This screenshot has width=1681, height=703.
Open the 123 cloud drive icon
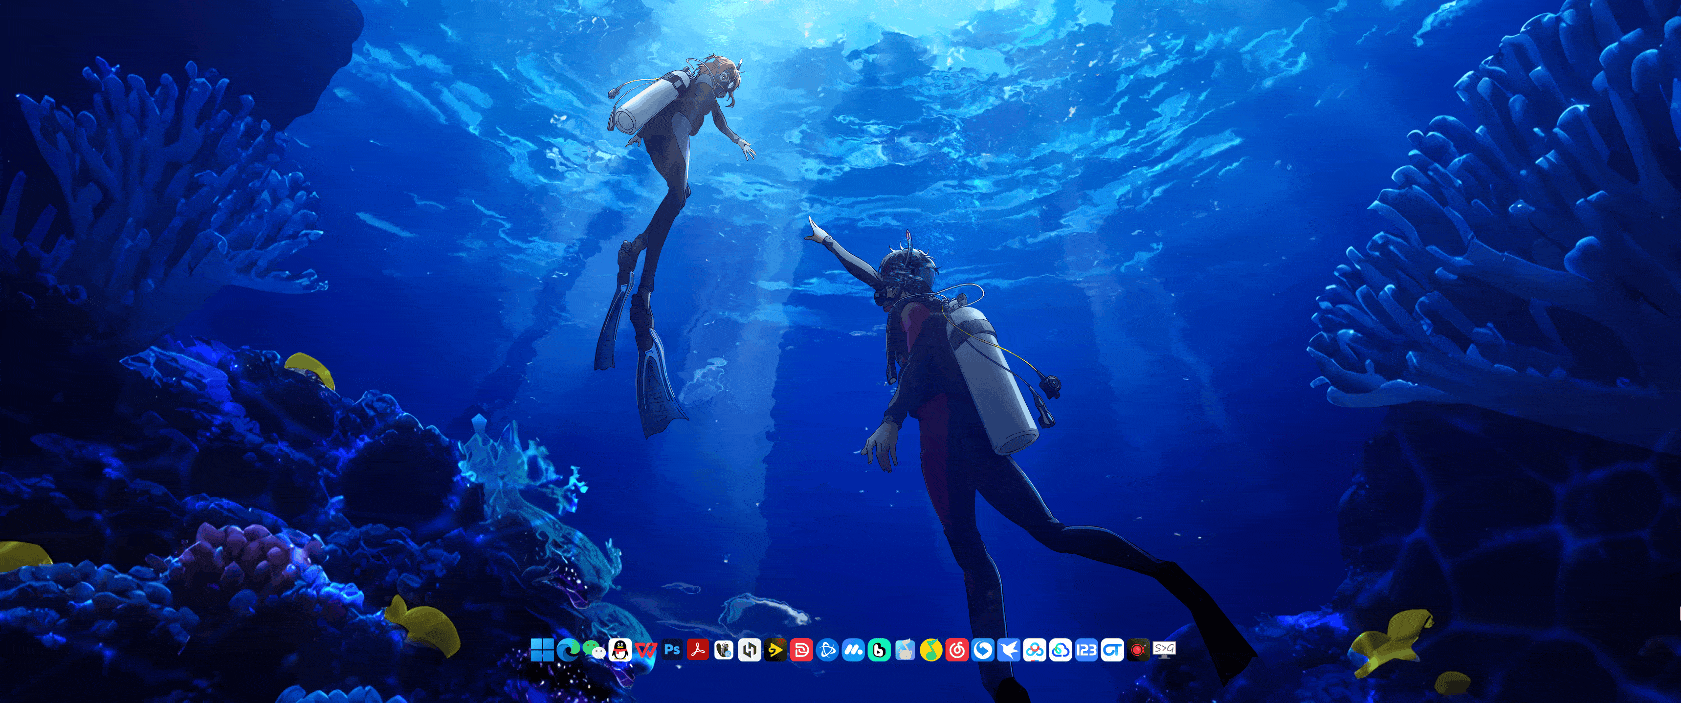(1086, 650)
